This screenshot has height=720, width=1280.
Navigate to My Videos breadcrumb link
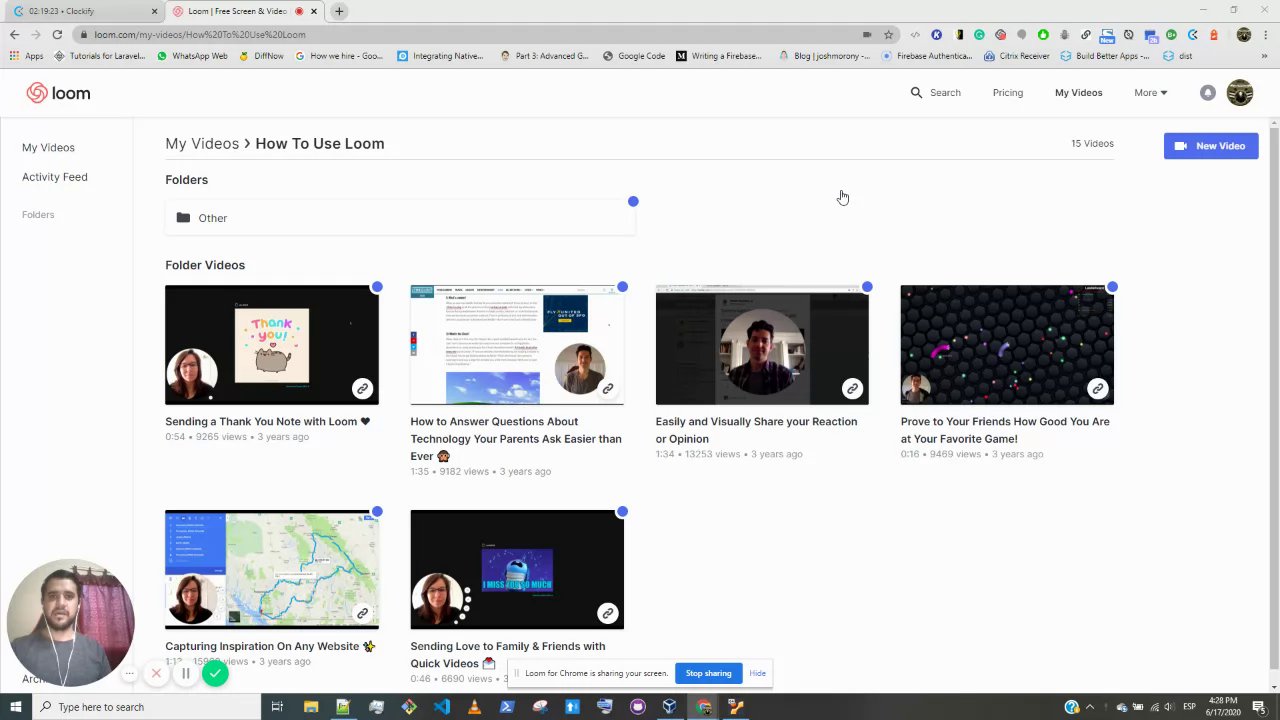point(202,144)
